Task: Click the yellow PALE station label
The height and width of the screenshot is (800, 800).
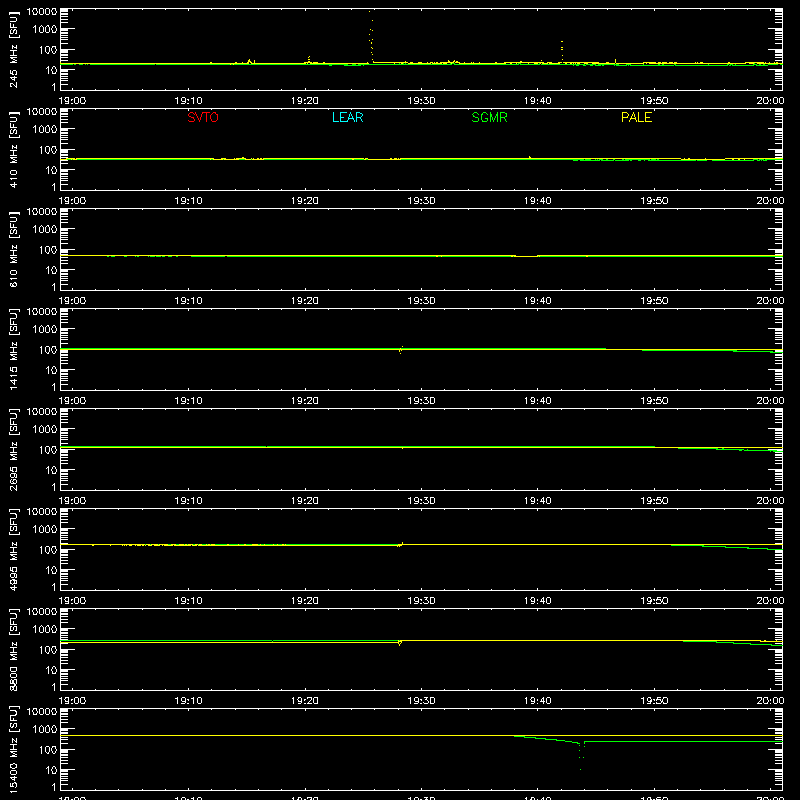Action: (636, 117)
